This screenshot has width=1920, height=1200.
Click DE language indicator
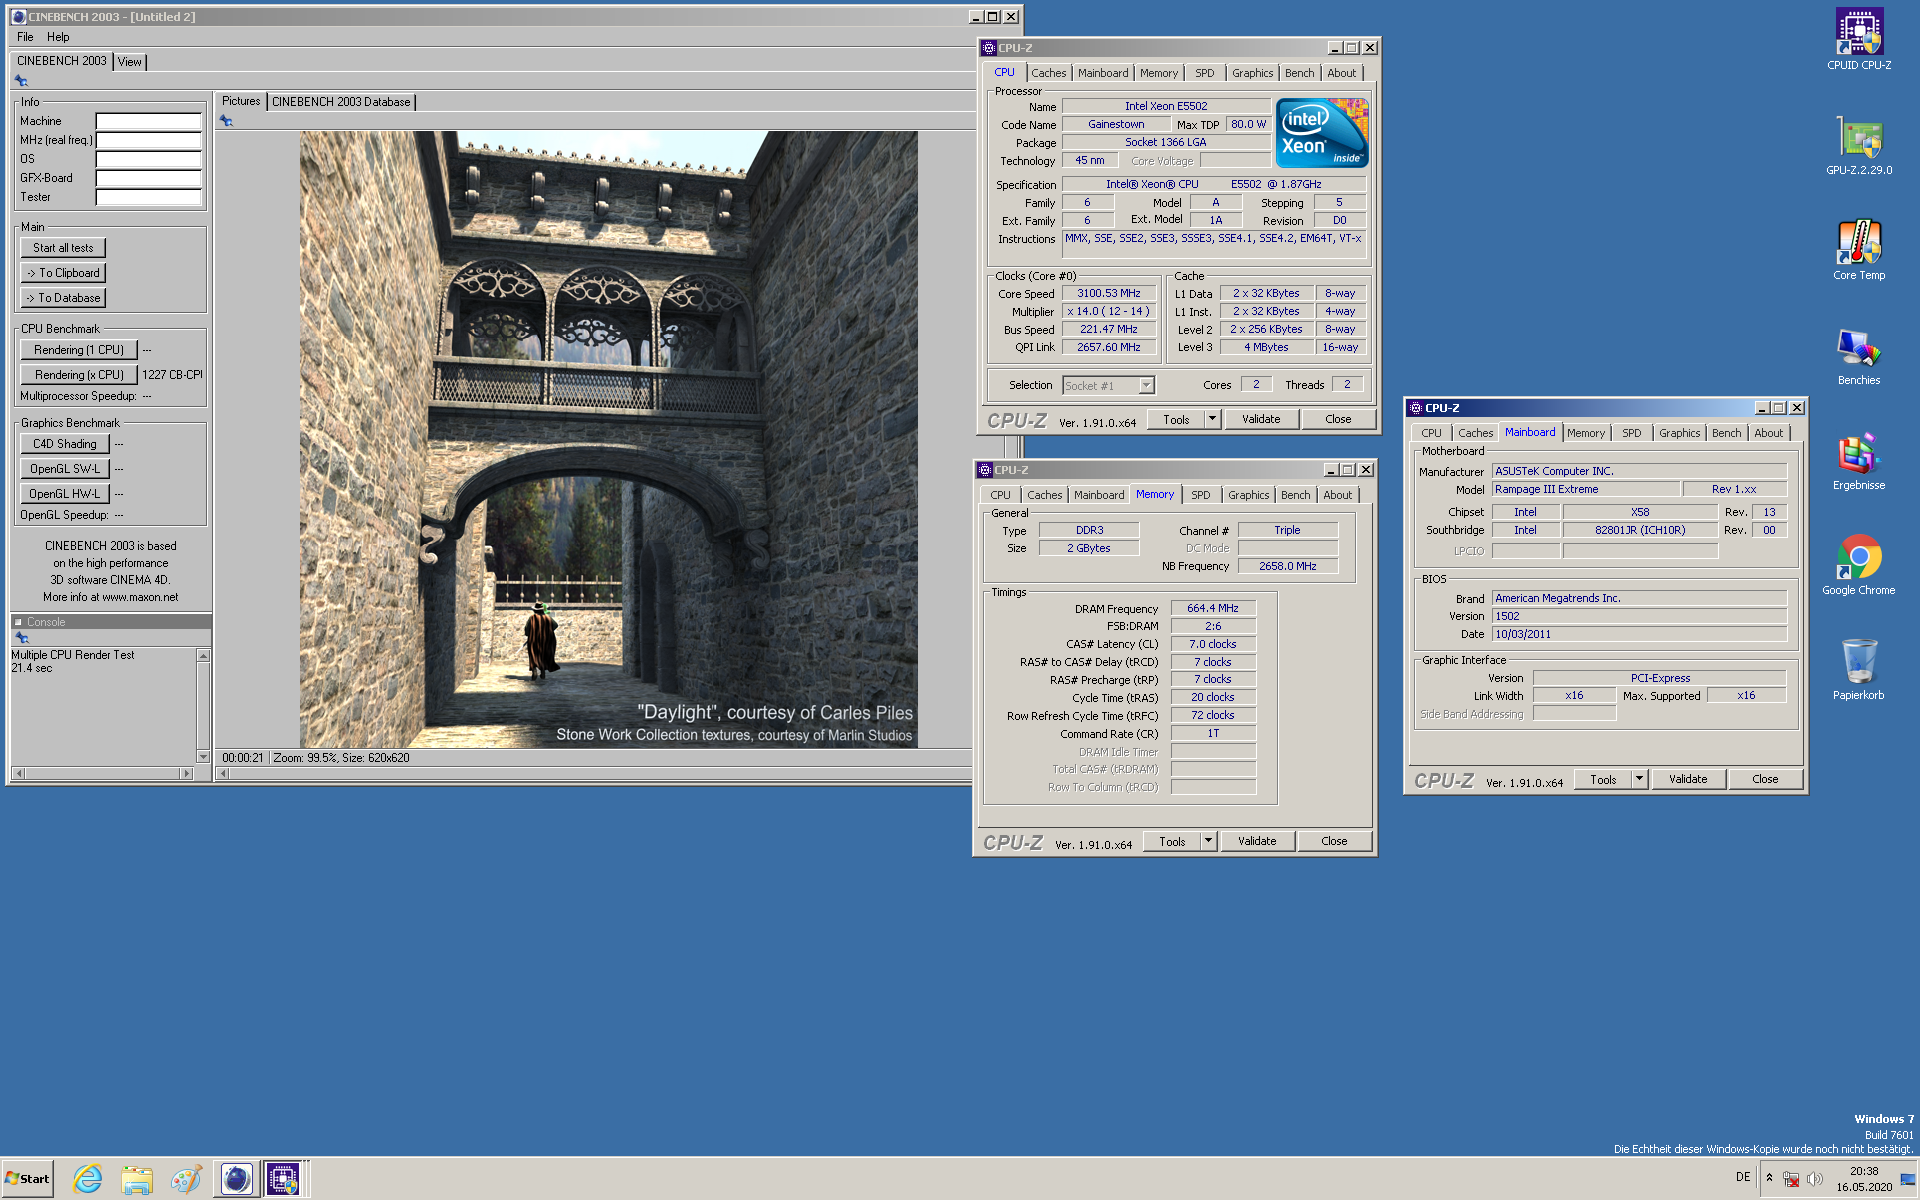(x=1743, y=1177)
